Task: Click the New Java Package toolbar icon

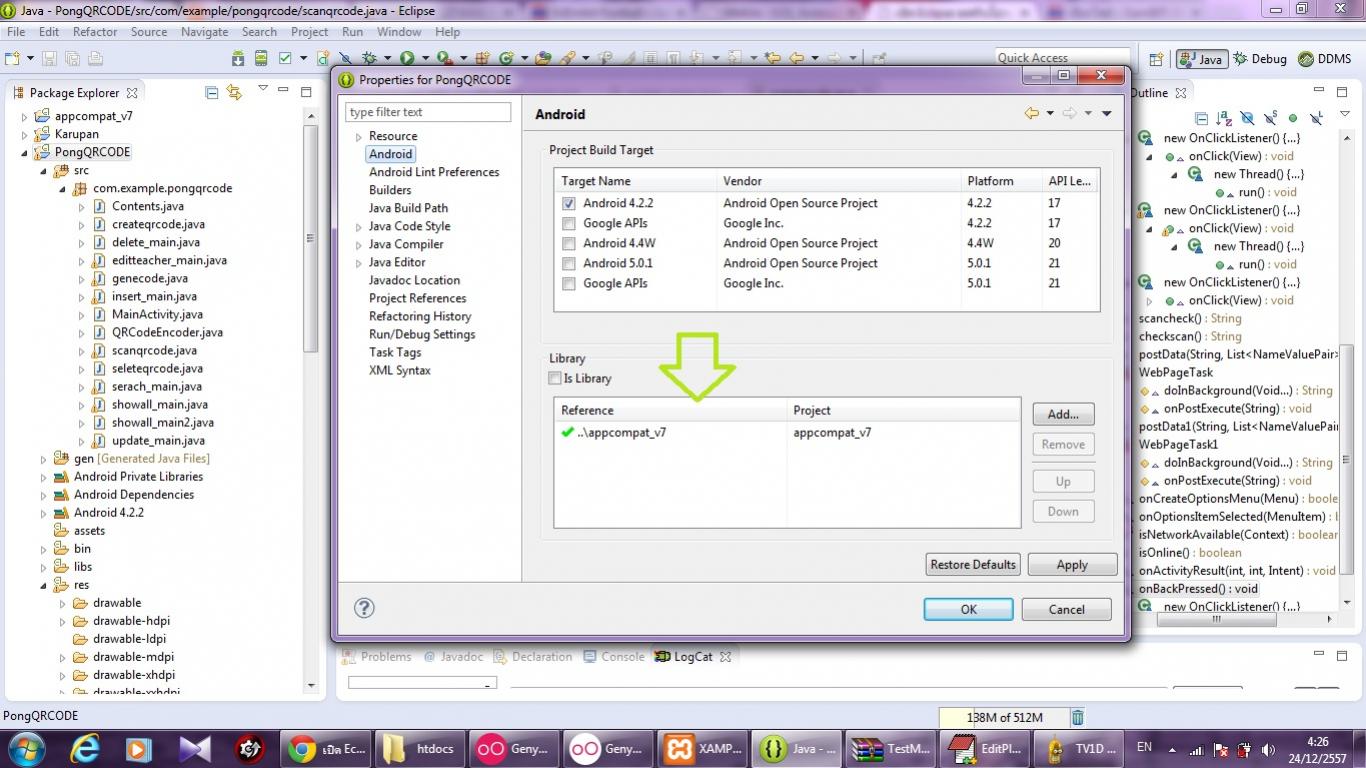Action: pos(482,58)
